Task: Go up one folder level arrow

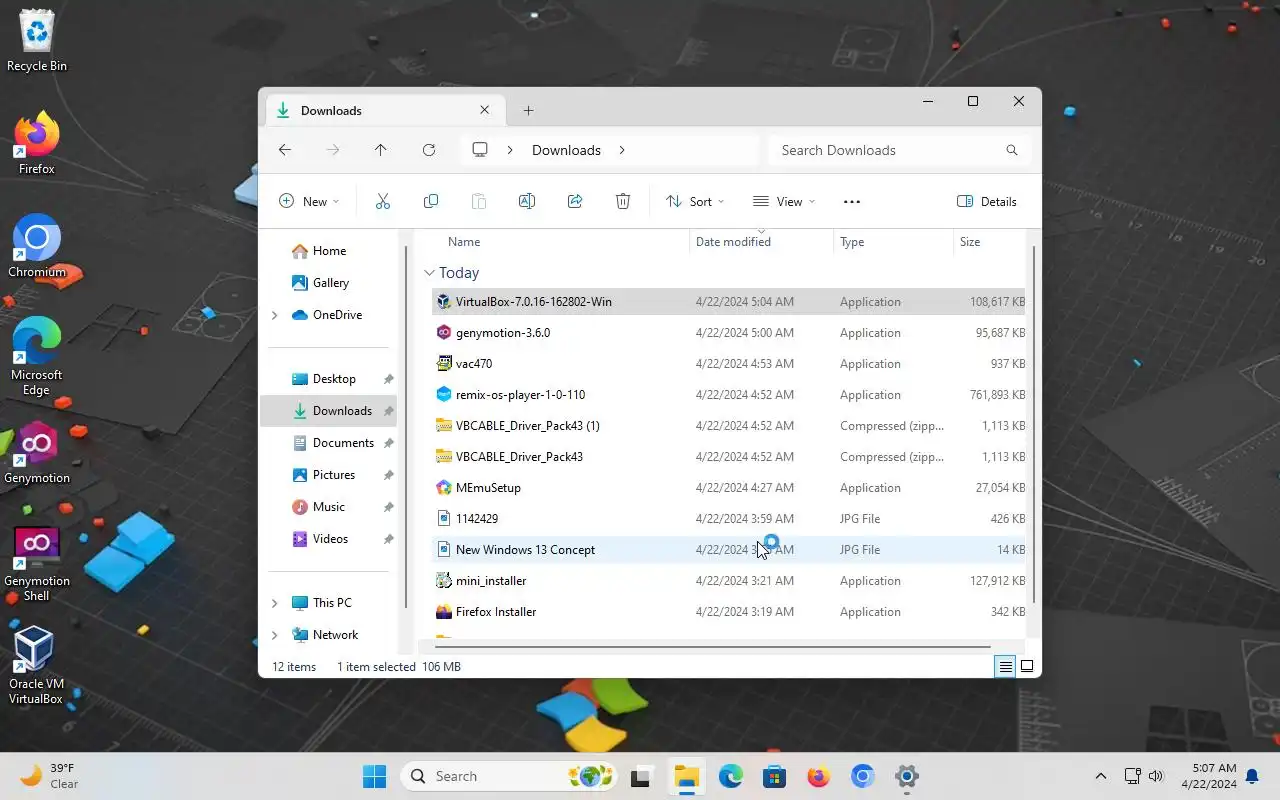Action: pyautogui.click(x=381, y=150)
